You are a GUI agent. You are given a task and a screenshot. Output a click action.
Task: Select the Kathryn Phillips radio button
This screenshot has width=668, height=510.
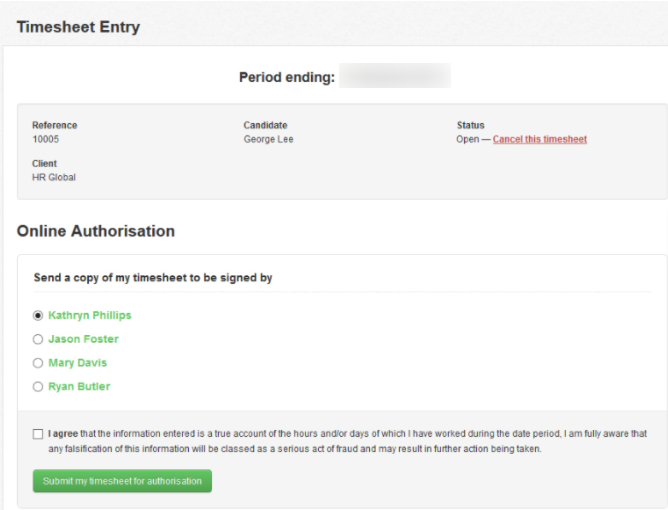click(38, 315)
